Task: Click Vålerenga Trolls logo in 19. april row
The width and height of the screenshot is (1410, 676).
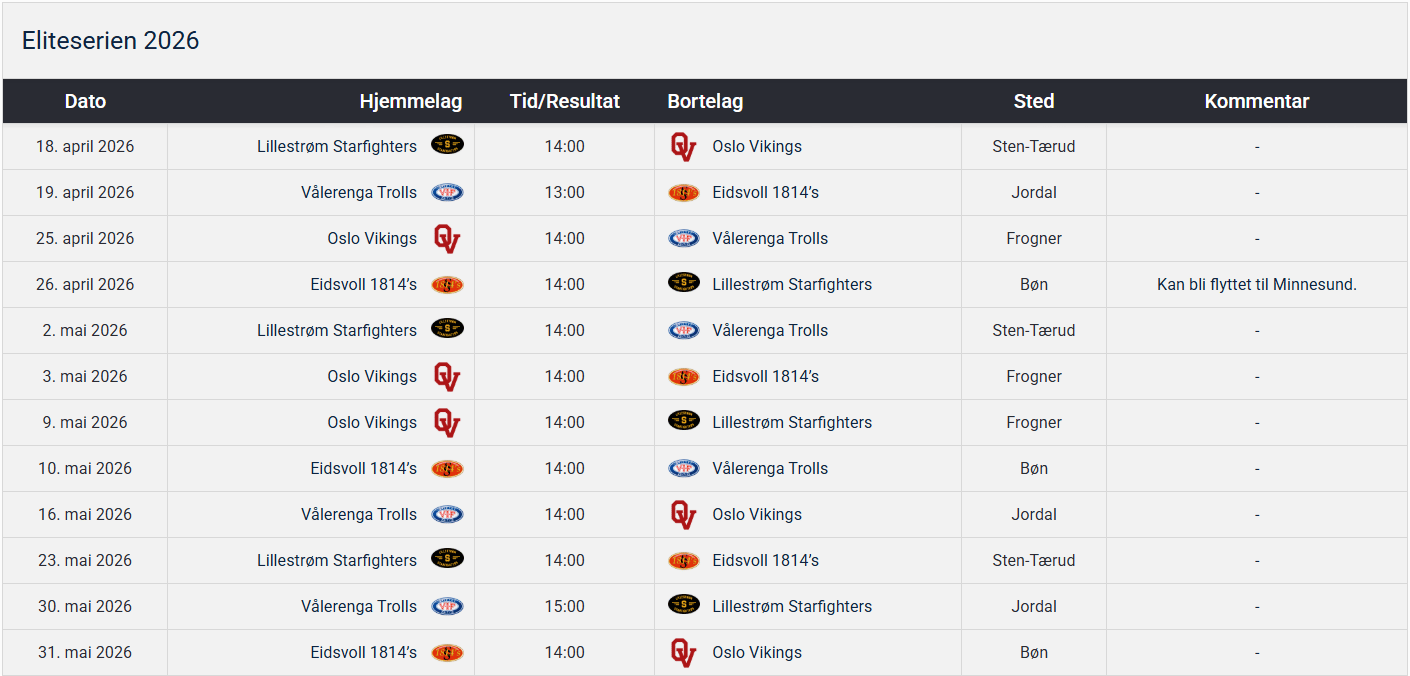Action: click(x=447, y=192)
